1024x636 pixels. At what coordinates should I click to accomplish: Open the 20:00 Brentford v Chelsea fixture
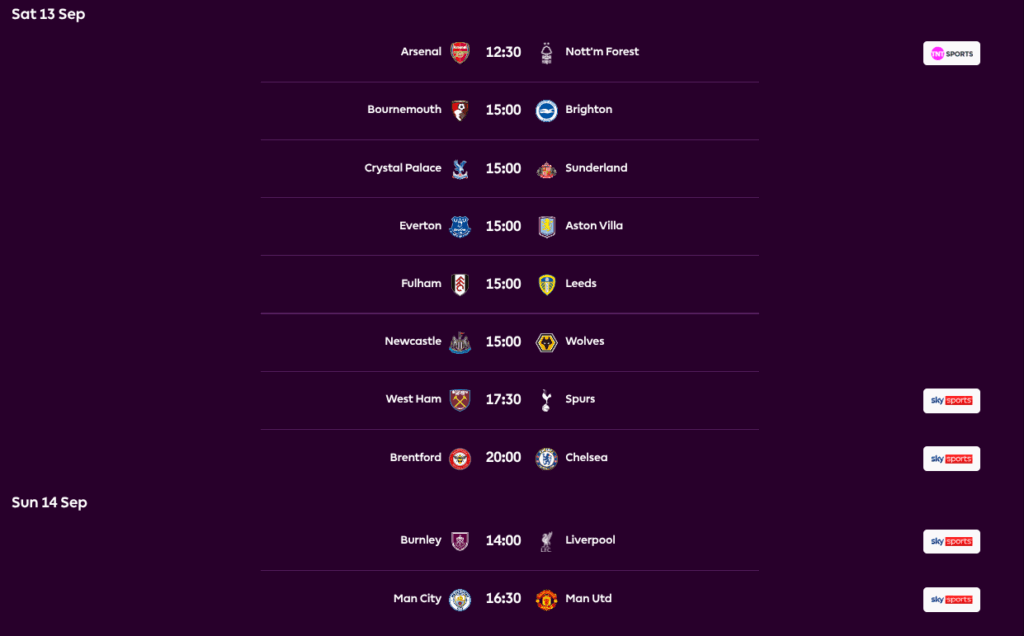click(503, 458)
